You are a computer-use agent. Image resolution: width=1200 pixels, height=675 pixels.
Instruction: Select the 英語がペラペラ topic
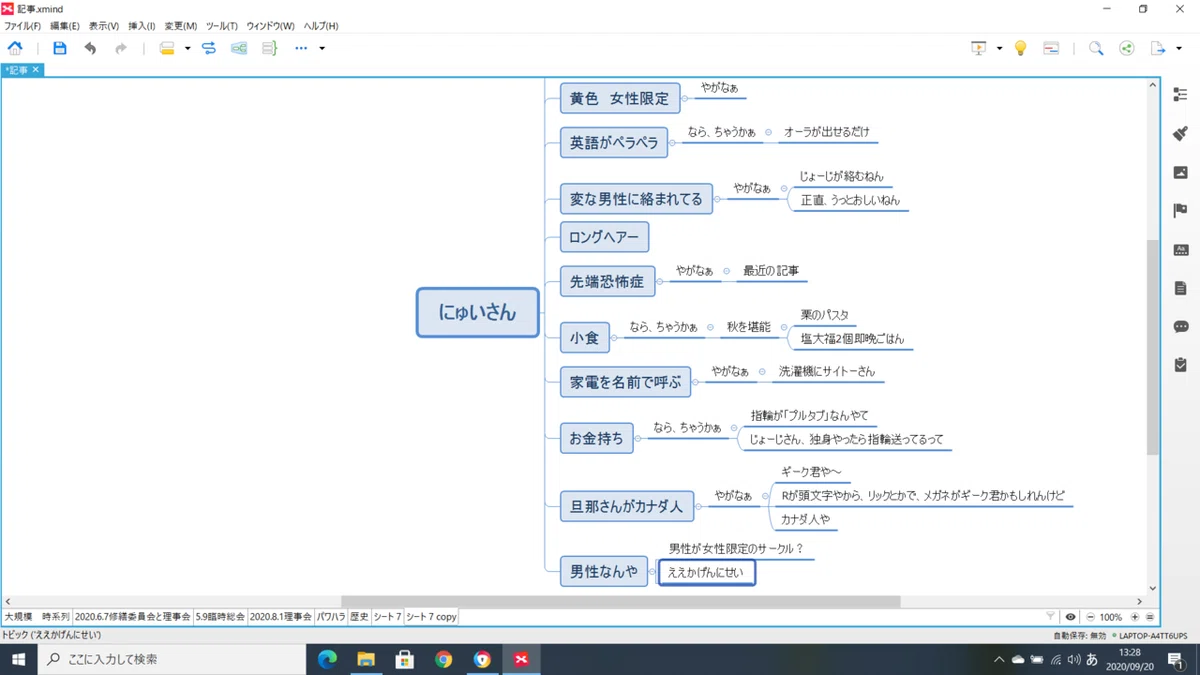point(614,143)
